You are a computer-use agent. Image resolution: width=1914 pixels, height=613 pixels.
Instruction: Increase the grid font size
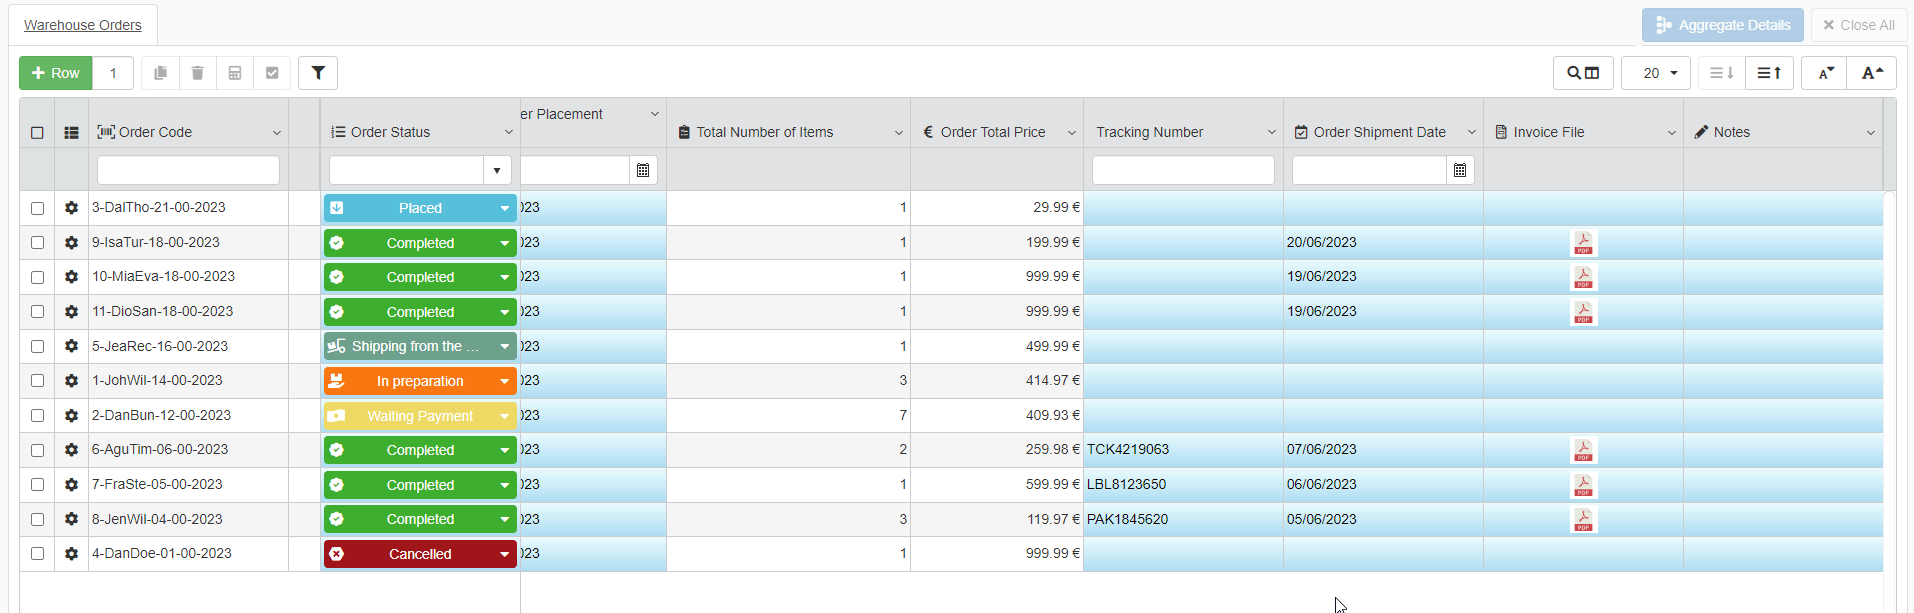click(1872, 73)
